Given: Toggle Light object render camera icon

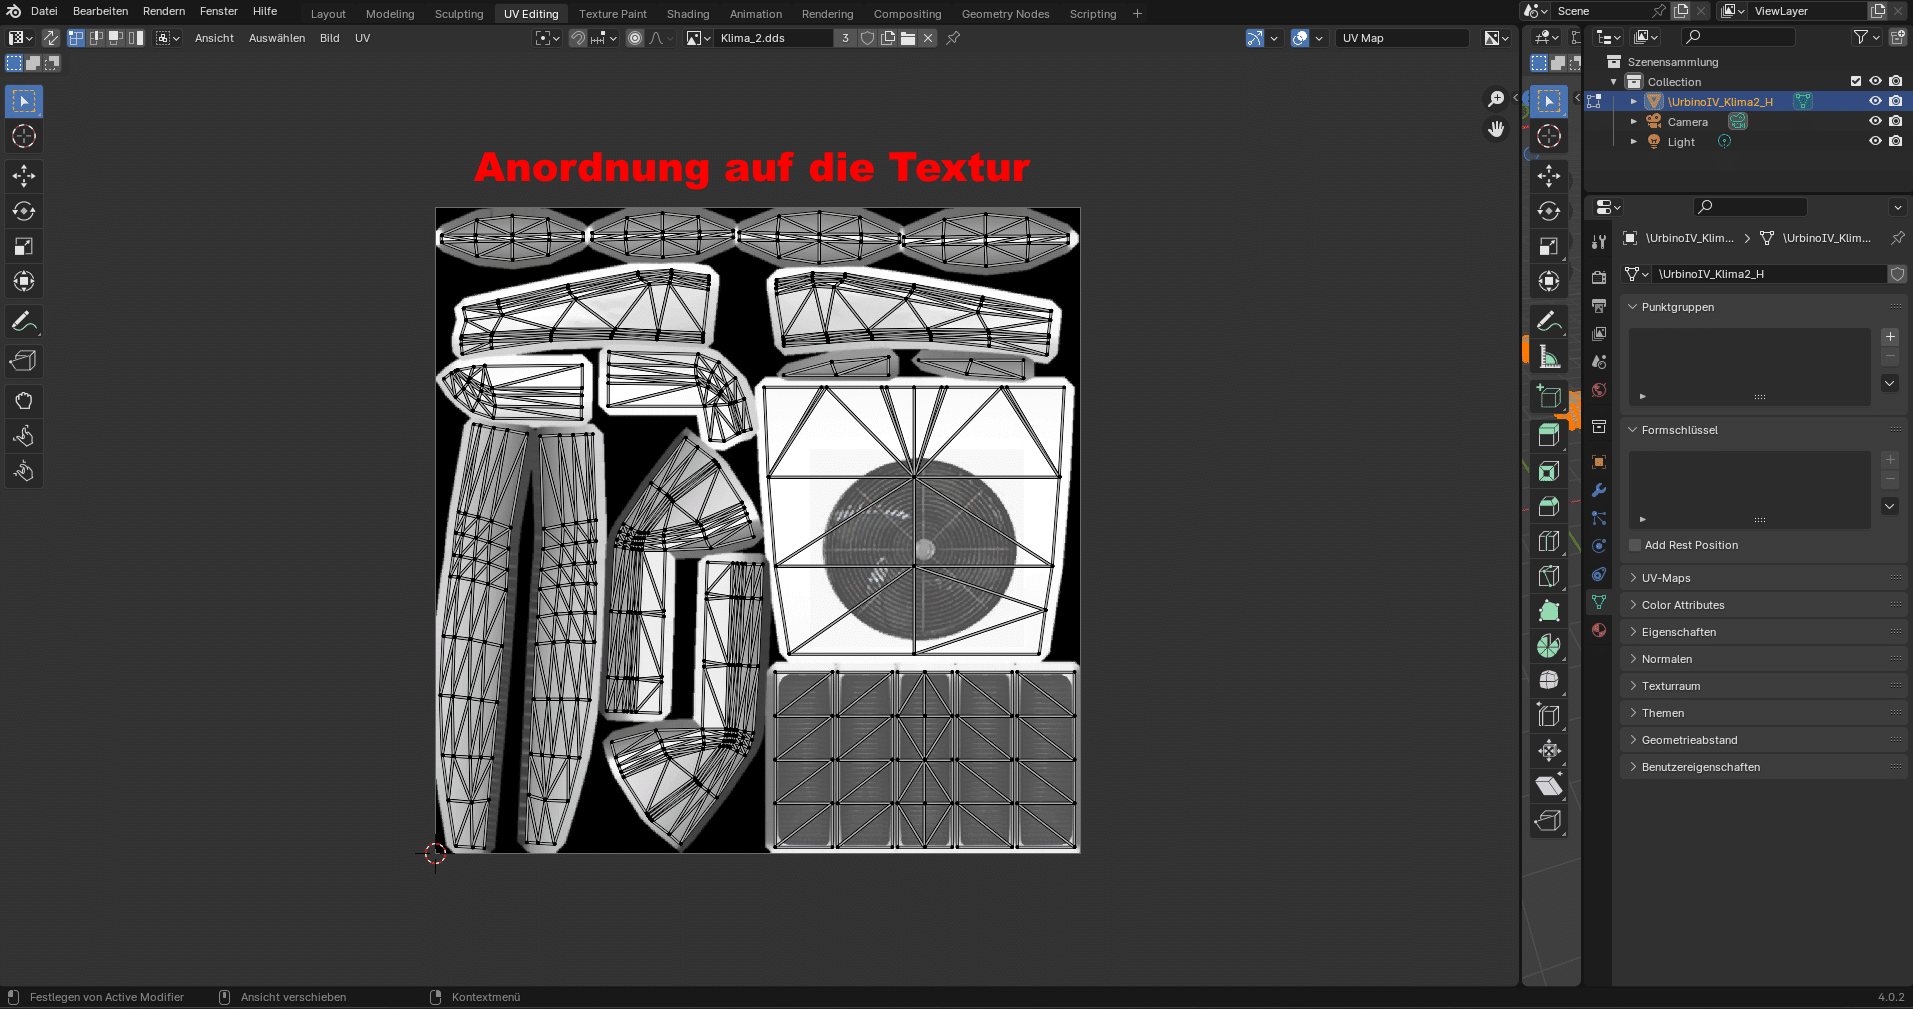Looking at the screenshot, I should [1895, 142].
